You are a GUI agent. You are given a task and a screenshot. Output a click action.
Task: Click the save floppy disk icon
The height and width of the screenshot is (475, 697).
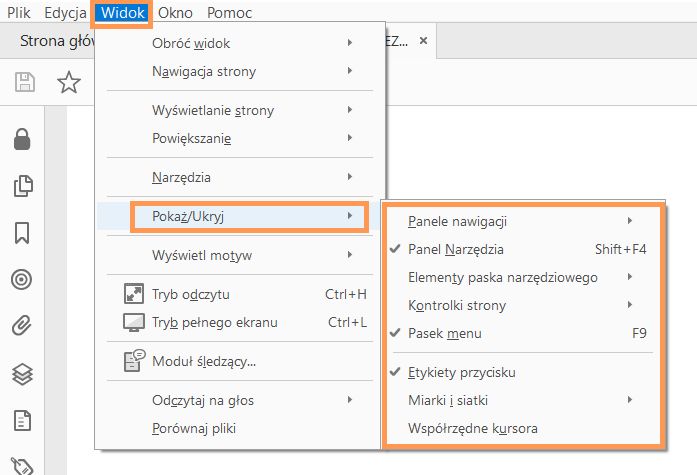25,82
